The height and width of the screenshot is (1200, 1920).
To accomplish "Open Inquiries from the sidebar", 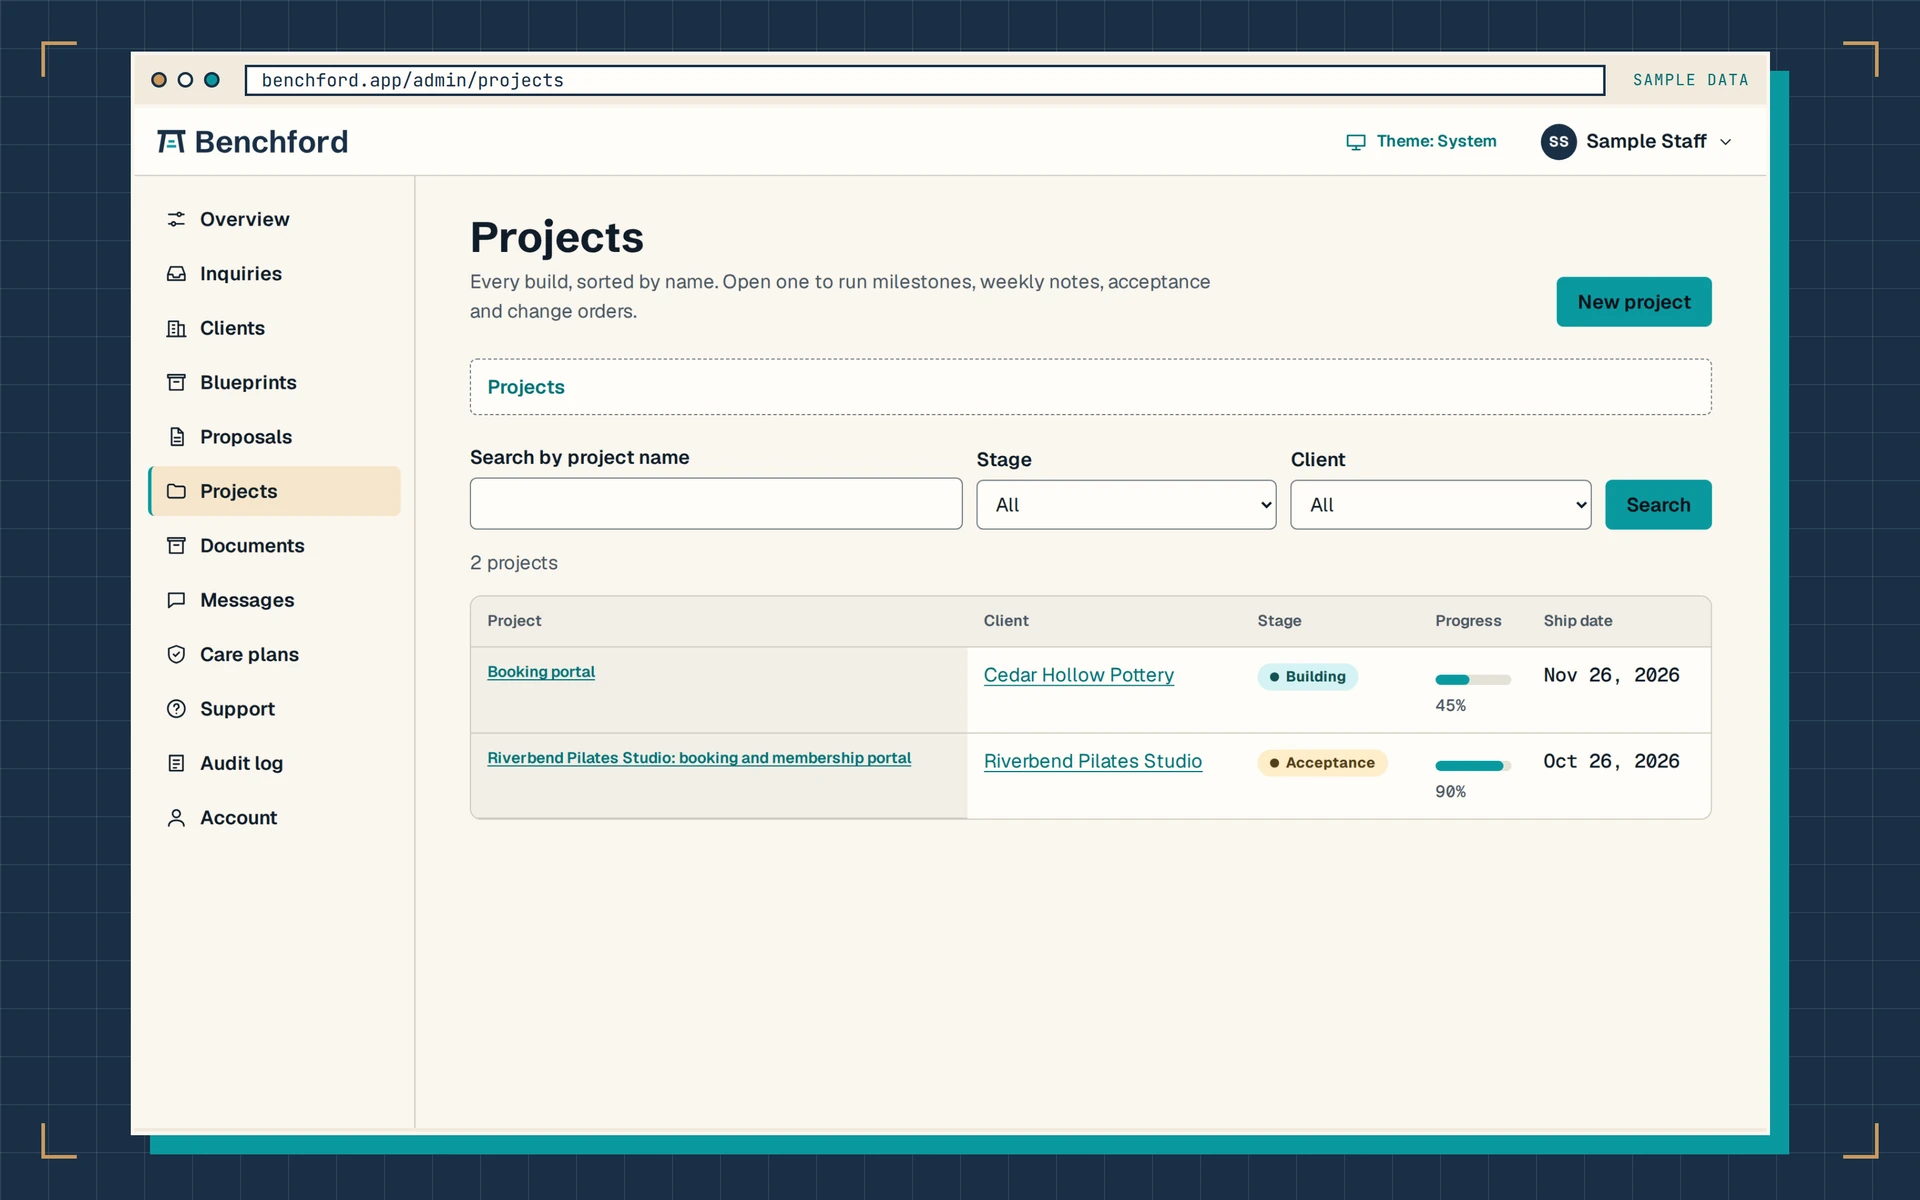I will [274, 273].
